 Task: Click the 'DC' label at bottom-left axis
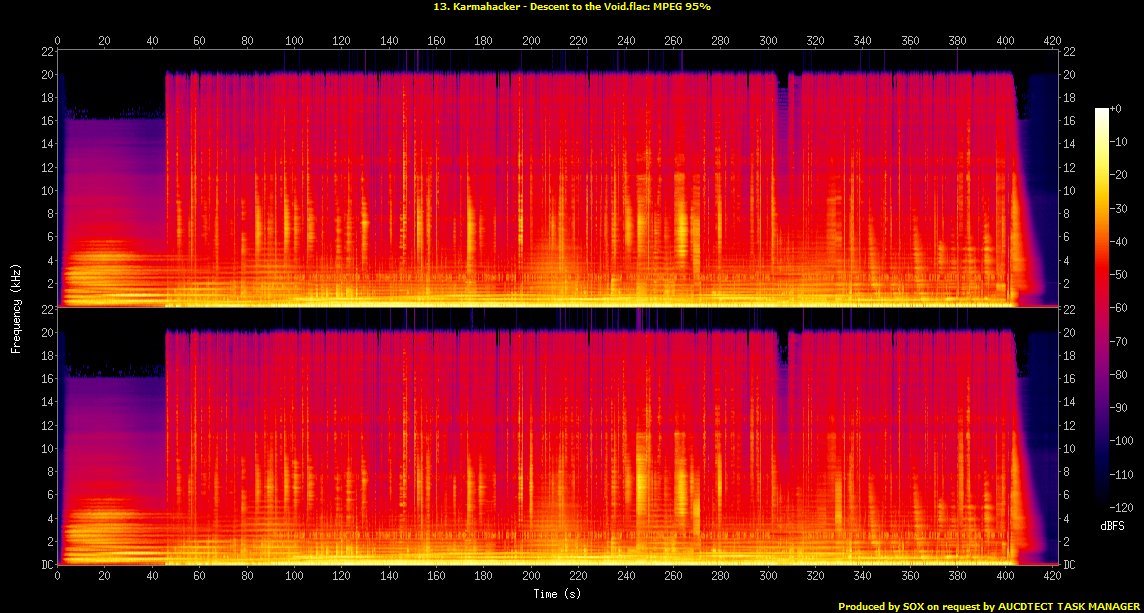tap(45, 565)
